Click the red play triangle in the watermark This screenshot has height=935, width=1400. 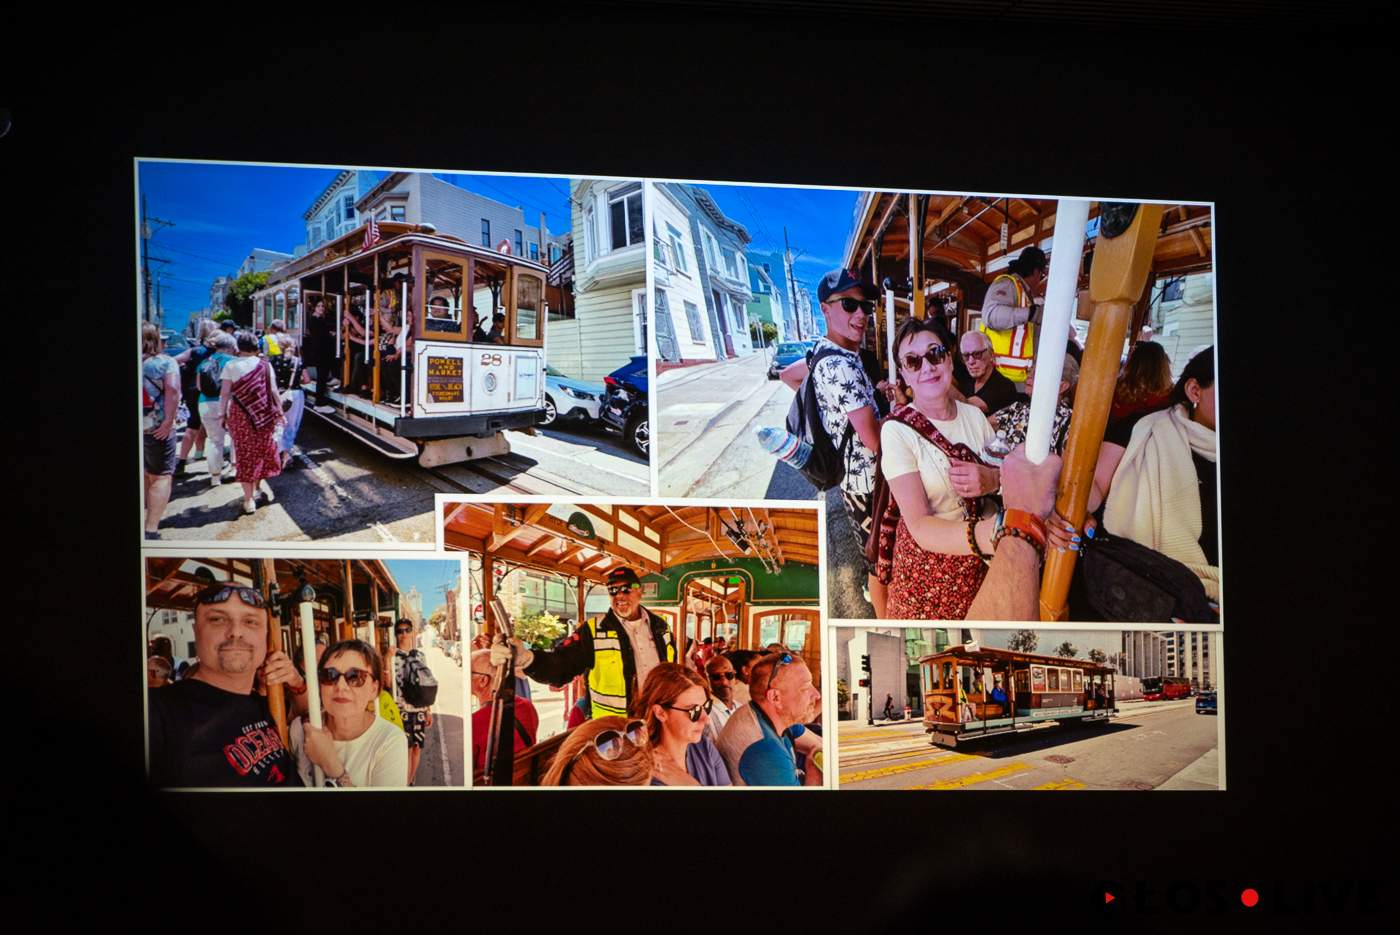coord(1110,898)
